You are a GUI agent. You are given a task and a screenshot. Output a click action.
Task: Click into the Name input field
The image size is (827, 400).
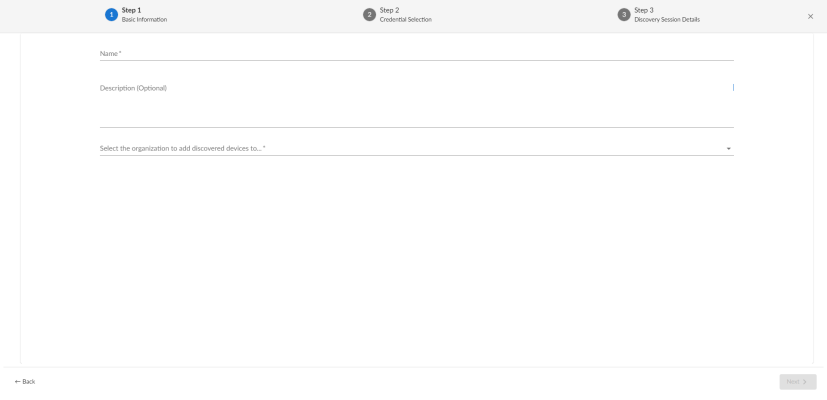click(x=416, y=53)
